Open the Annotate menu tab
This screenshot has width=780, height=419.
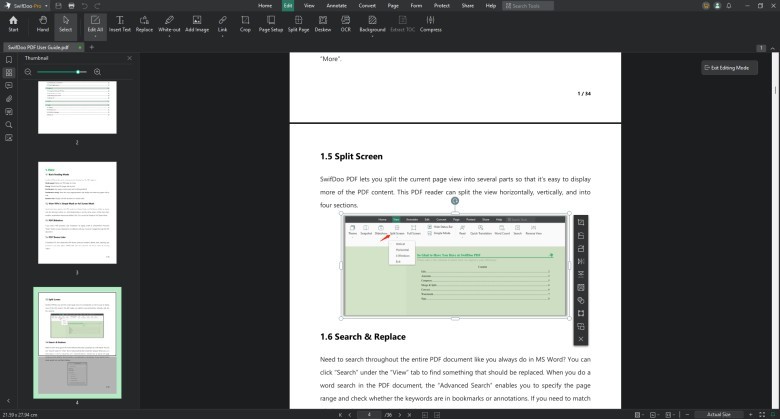tap(337, 5)
